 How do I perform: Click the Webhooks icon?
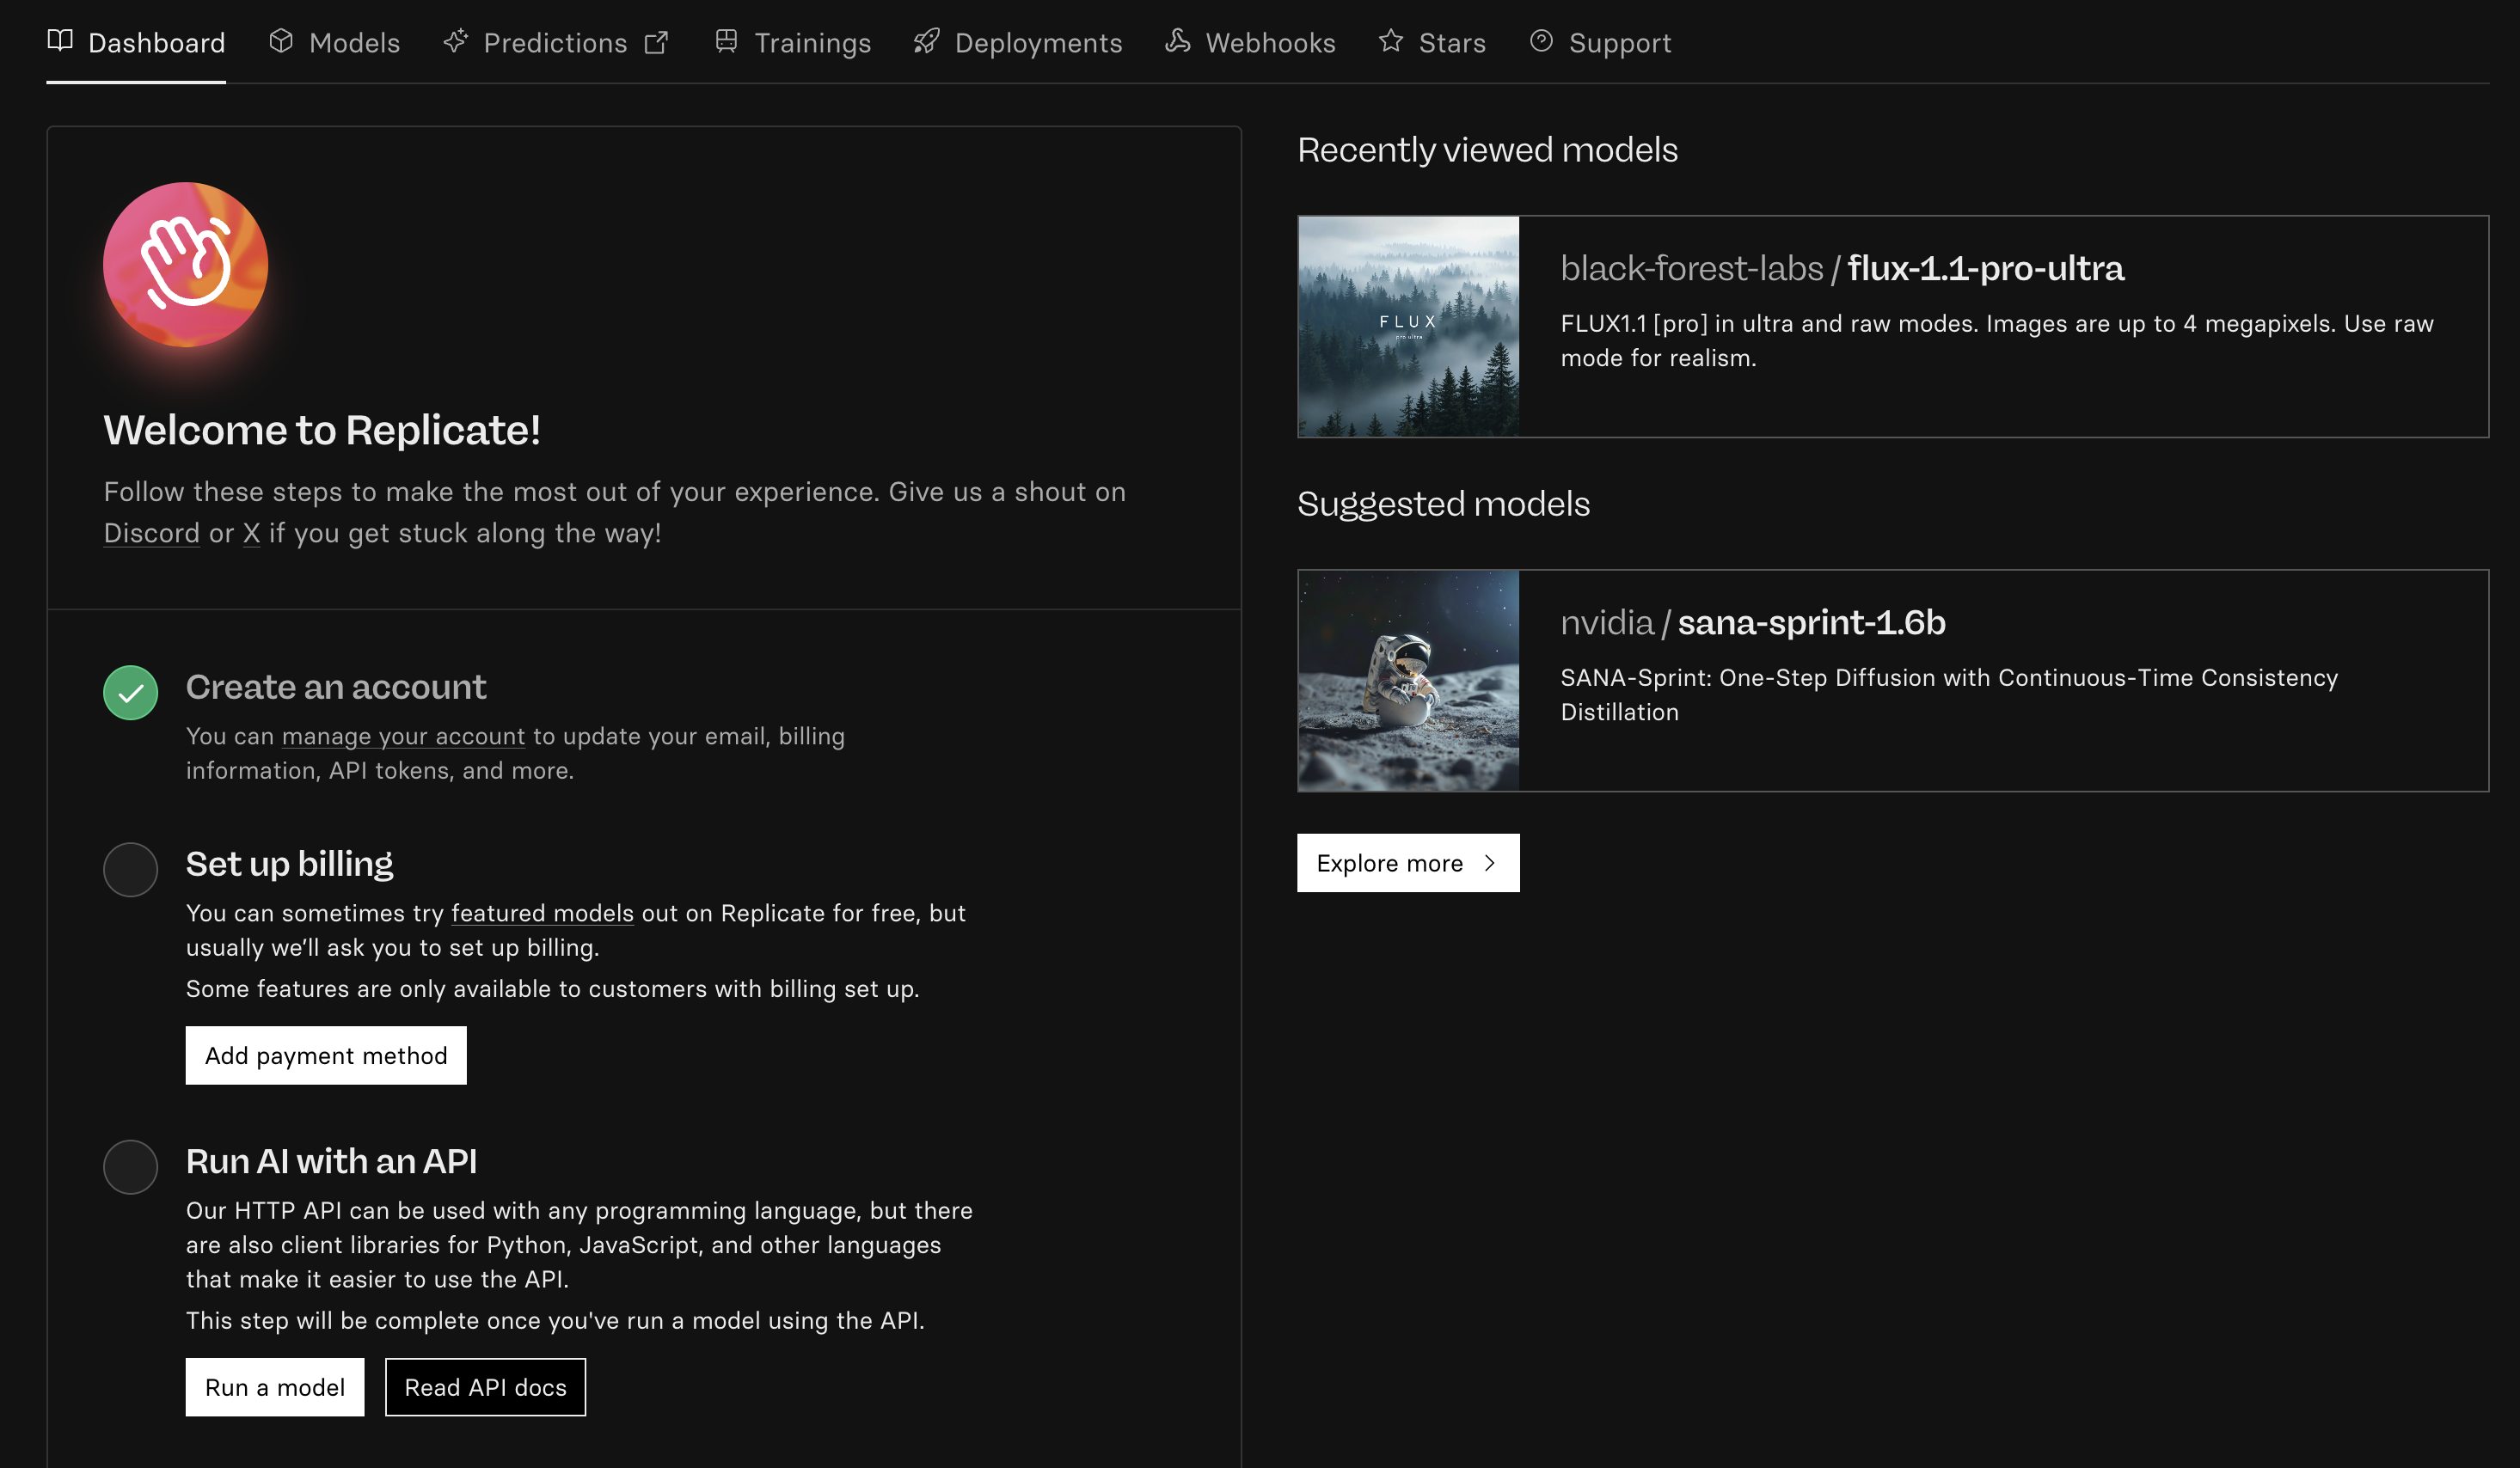pyautogui.click(x=1177, y=41)
